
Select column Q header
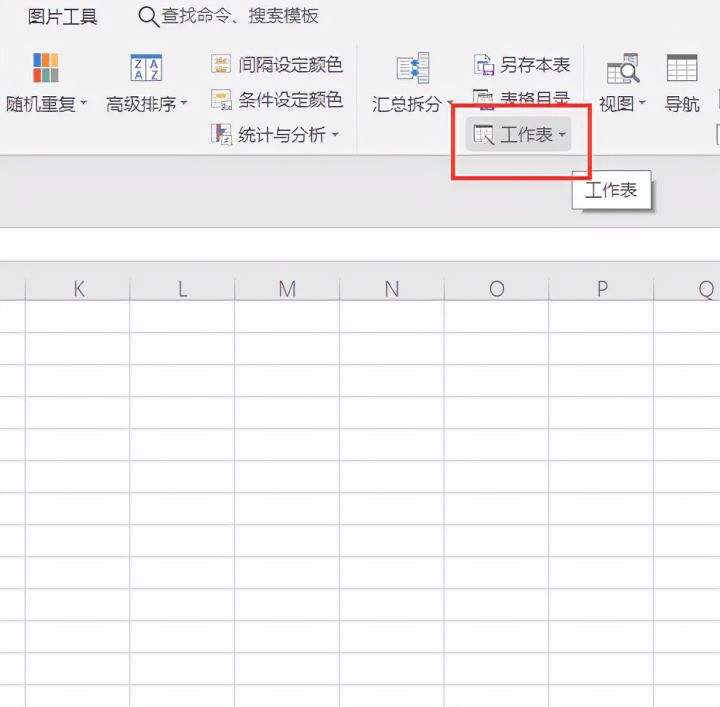click(687, 289)
